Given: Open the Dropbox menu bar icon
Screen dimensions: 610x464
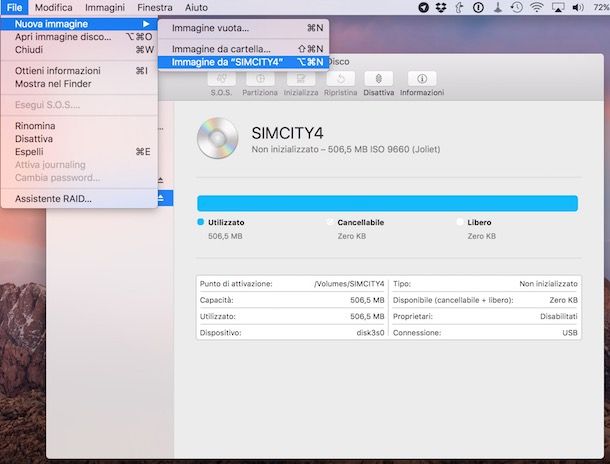Looking at the screenshot, I should (441, 7).
